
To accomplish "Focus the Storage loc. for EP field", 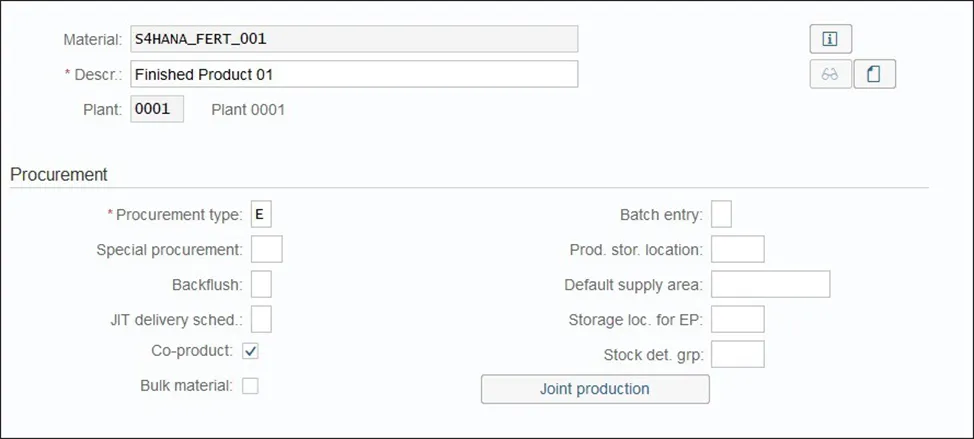I will pyautogui.click(x=737, y=319).
